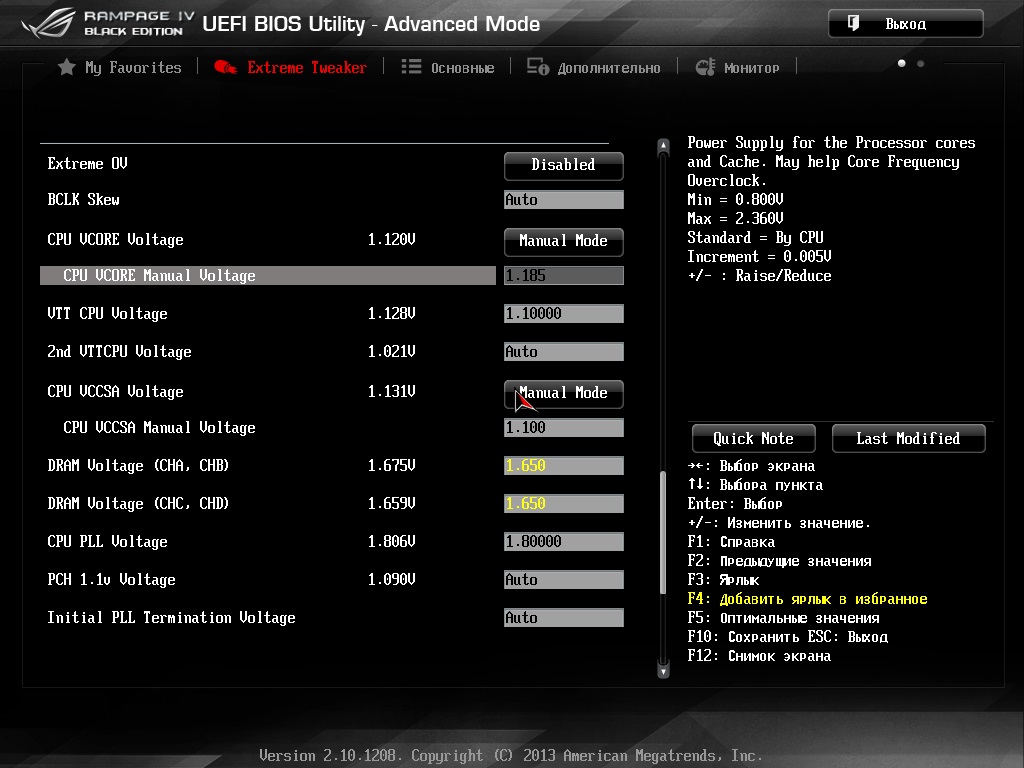The image size is (1024, 768).
Task: Click the F1 Справка hint
Action: tap(731, 542)
